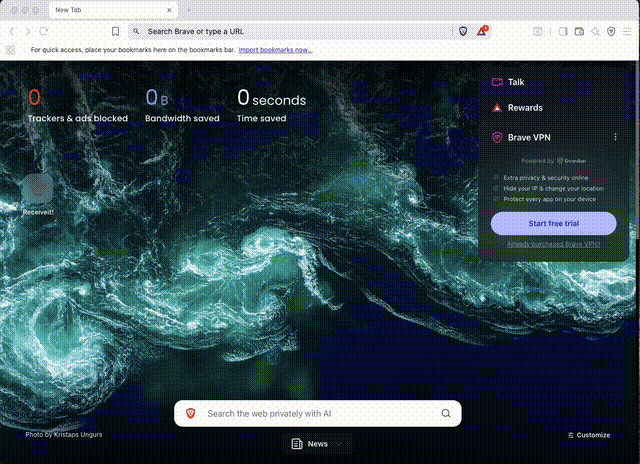Open the Brave Wallet toolbar icon
Screen dimensions: 640x464
pyautogui.click(x=579, y=32)
